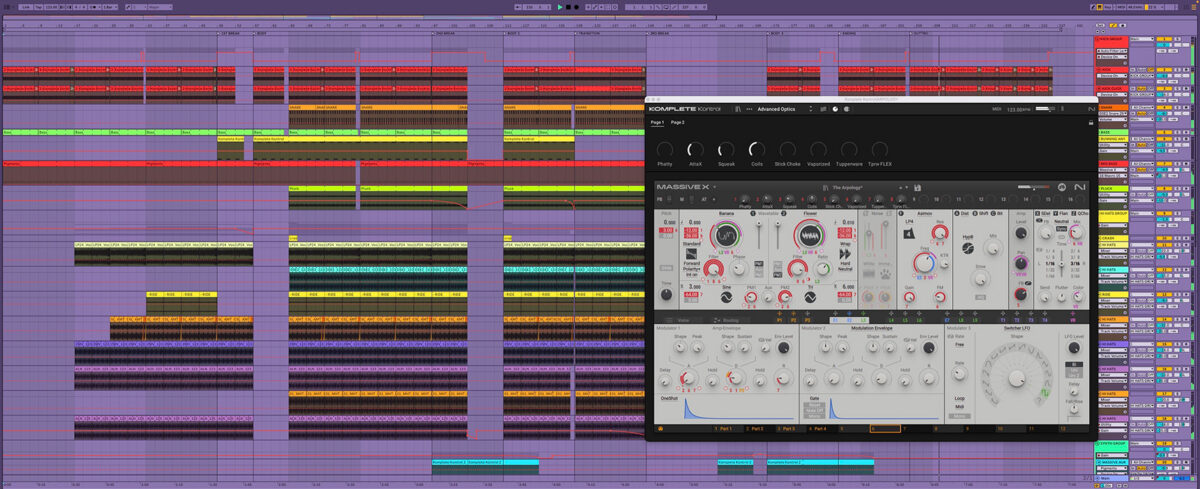This screenshot has width=1200, height=489.
Task: Expand the Massive X logo menu arrow
Action: (714, 187)
